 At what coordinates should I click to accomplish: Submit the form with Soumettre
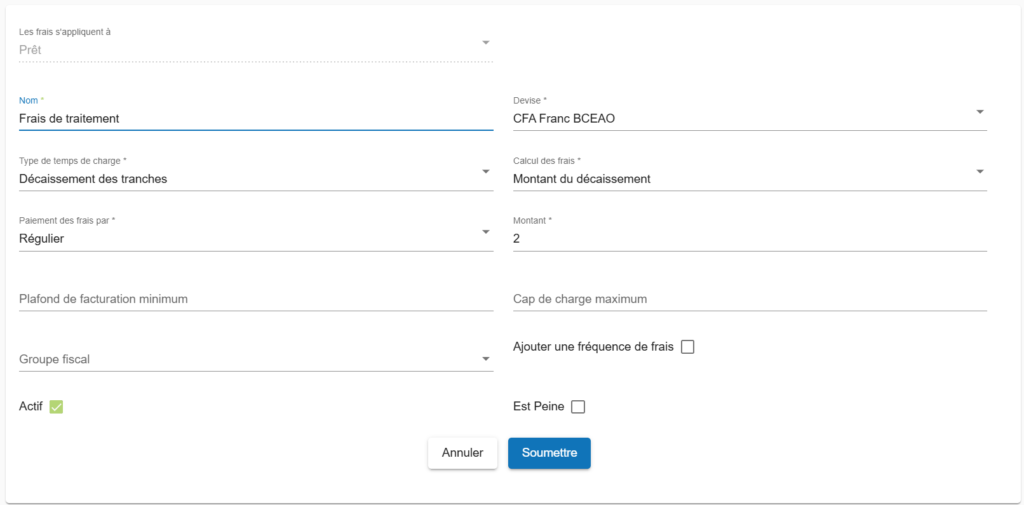[549, 453]
